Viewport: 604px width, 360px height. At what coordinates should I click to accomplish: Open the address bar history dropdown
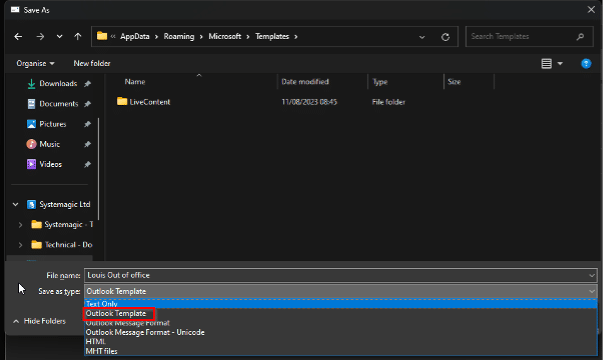422,37
